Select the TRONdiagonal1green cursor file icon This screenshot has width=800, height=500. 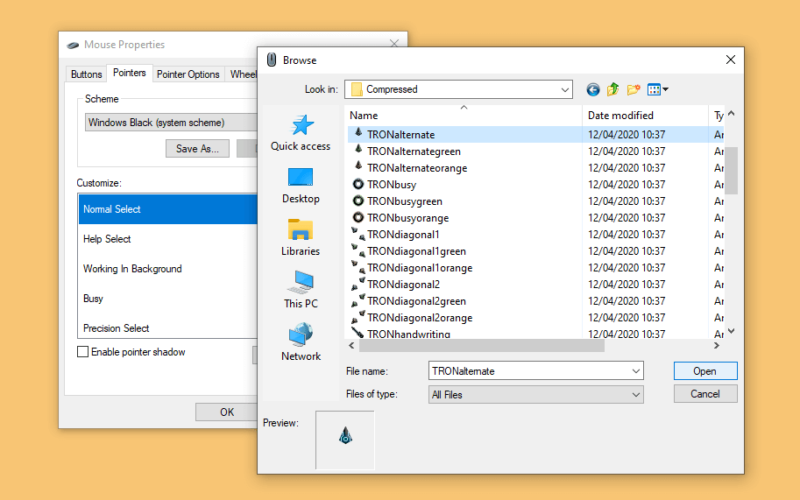[x=358, y=251]
